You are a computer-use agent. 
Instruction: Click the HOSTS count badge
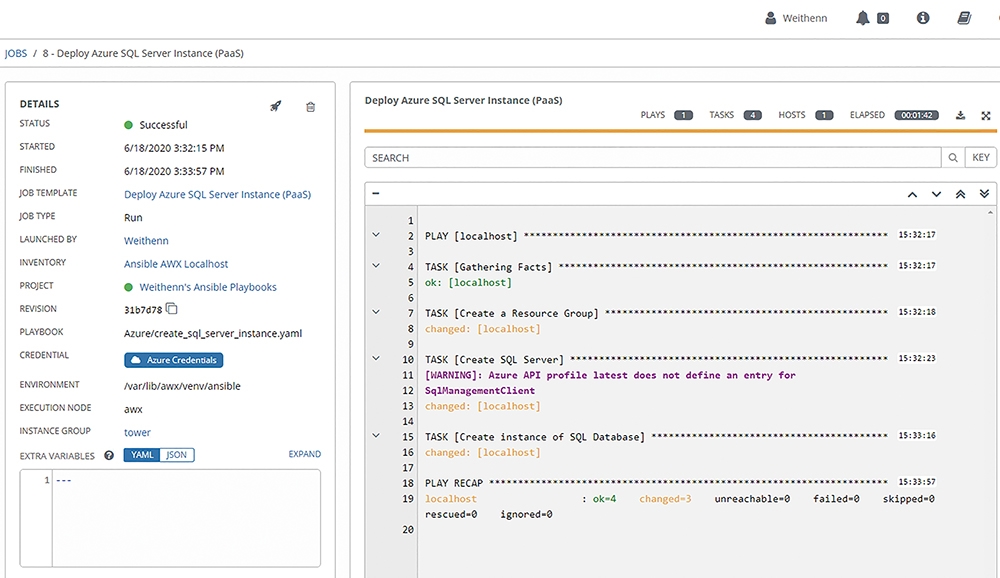tap(824, 115)
